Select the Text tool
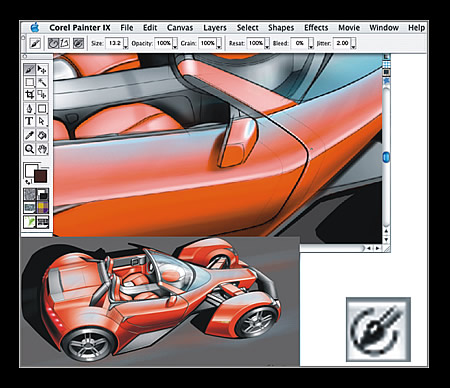The width and height of the screenshot is (450, 388). click(29, 121)
